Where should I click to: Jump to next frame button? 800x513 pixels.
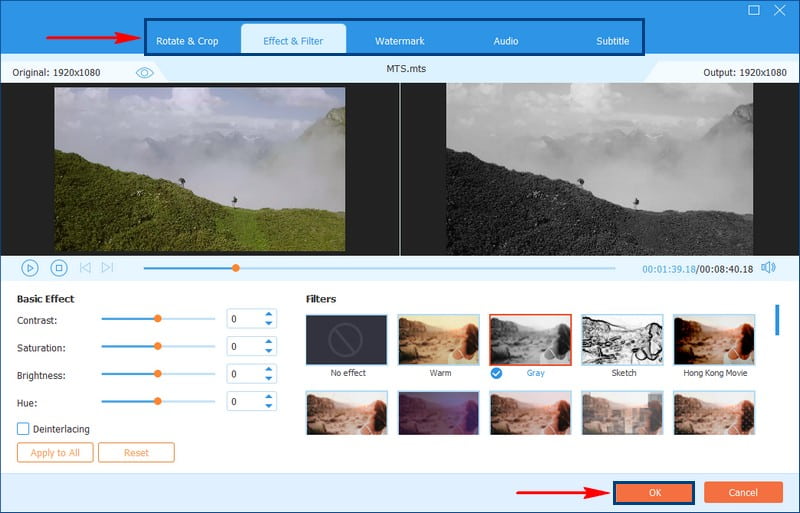(107, 267)
